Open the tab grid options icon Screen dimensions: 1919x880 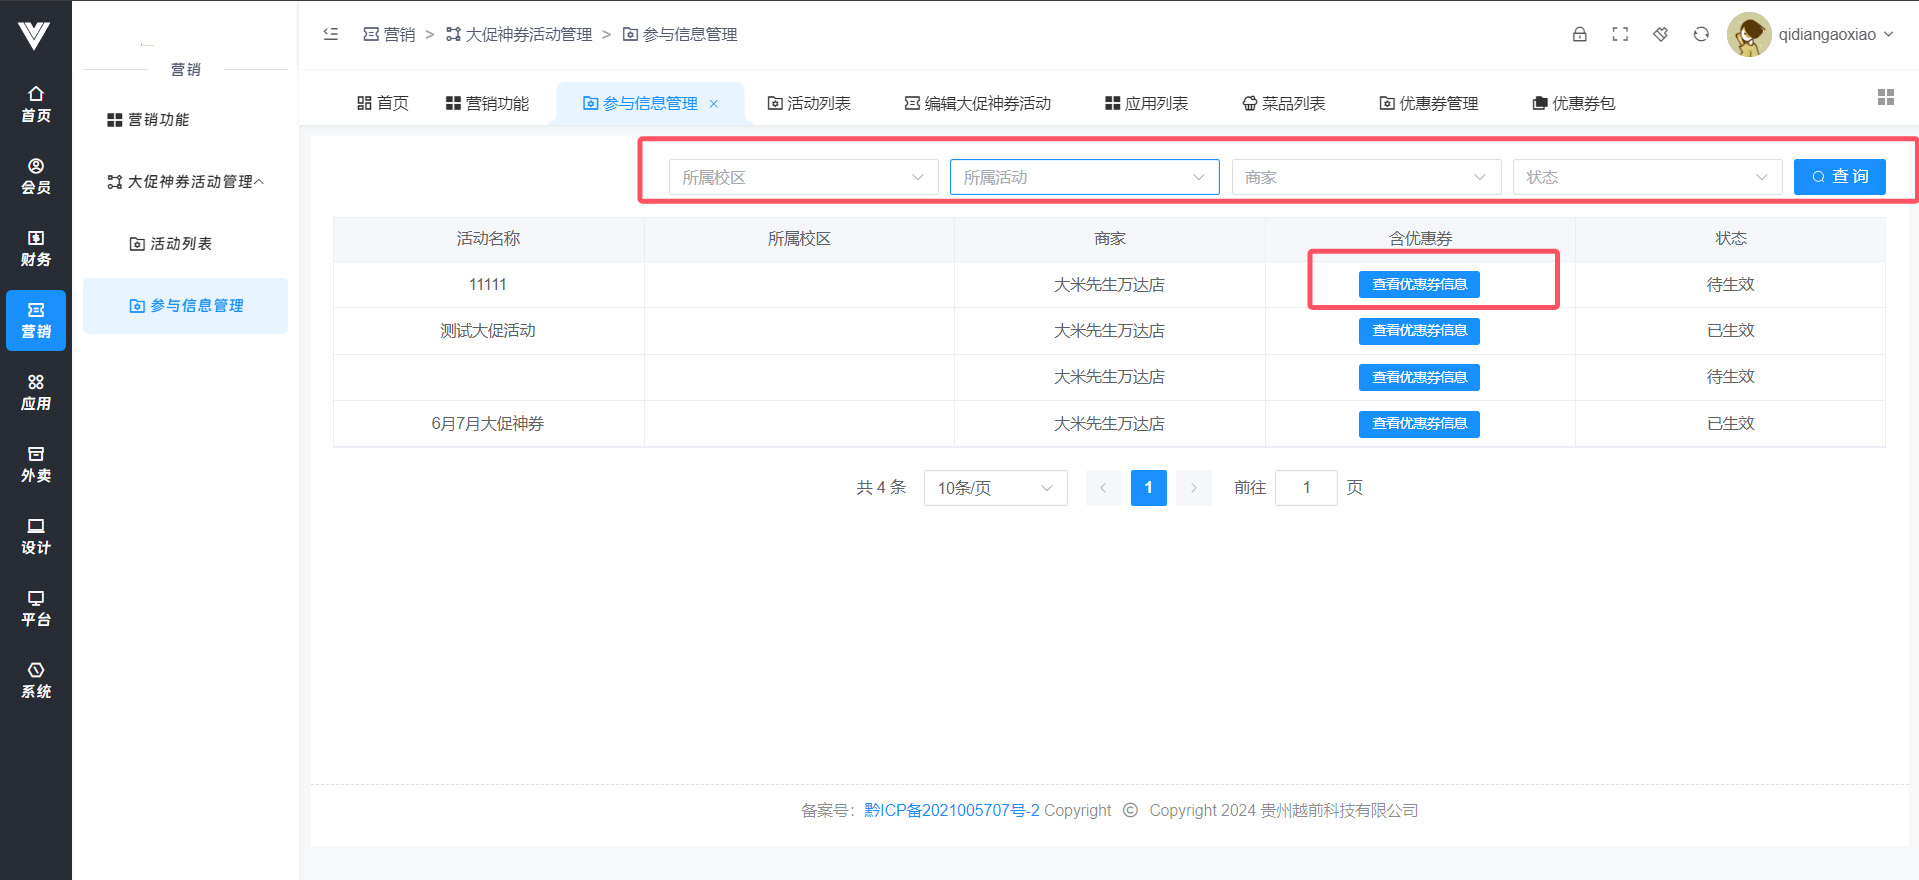point(1885,97)
